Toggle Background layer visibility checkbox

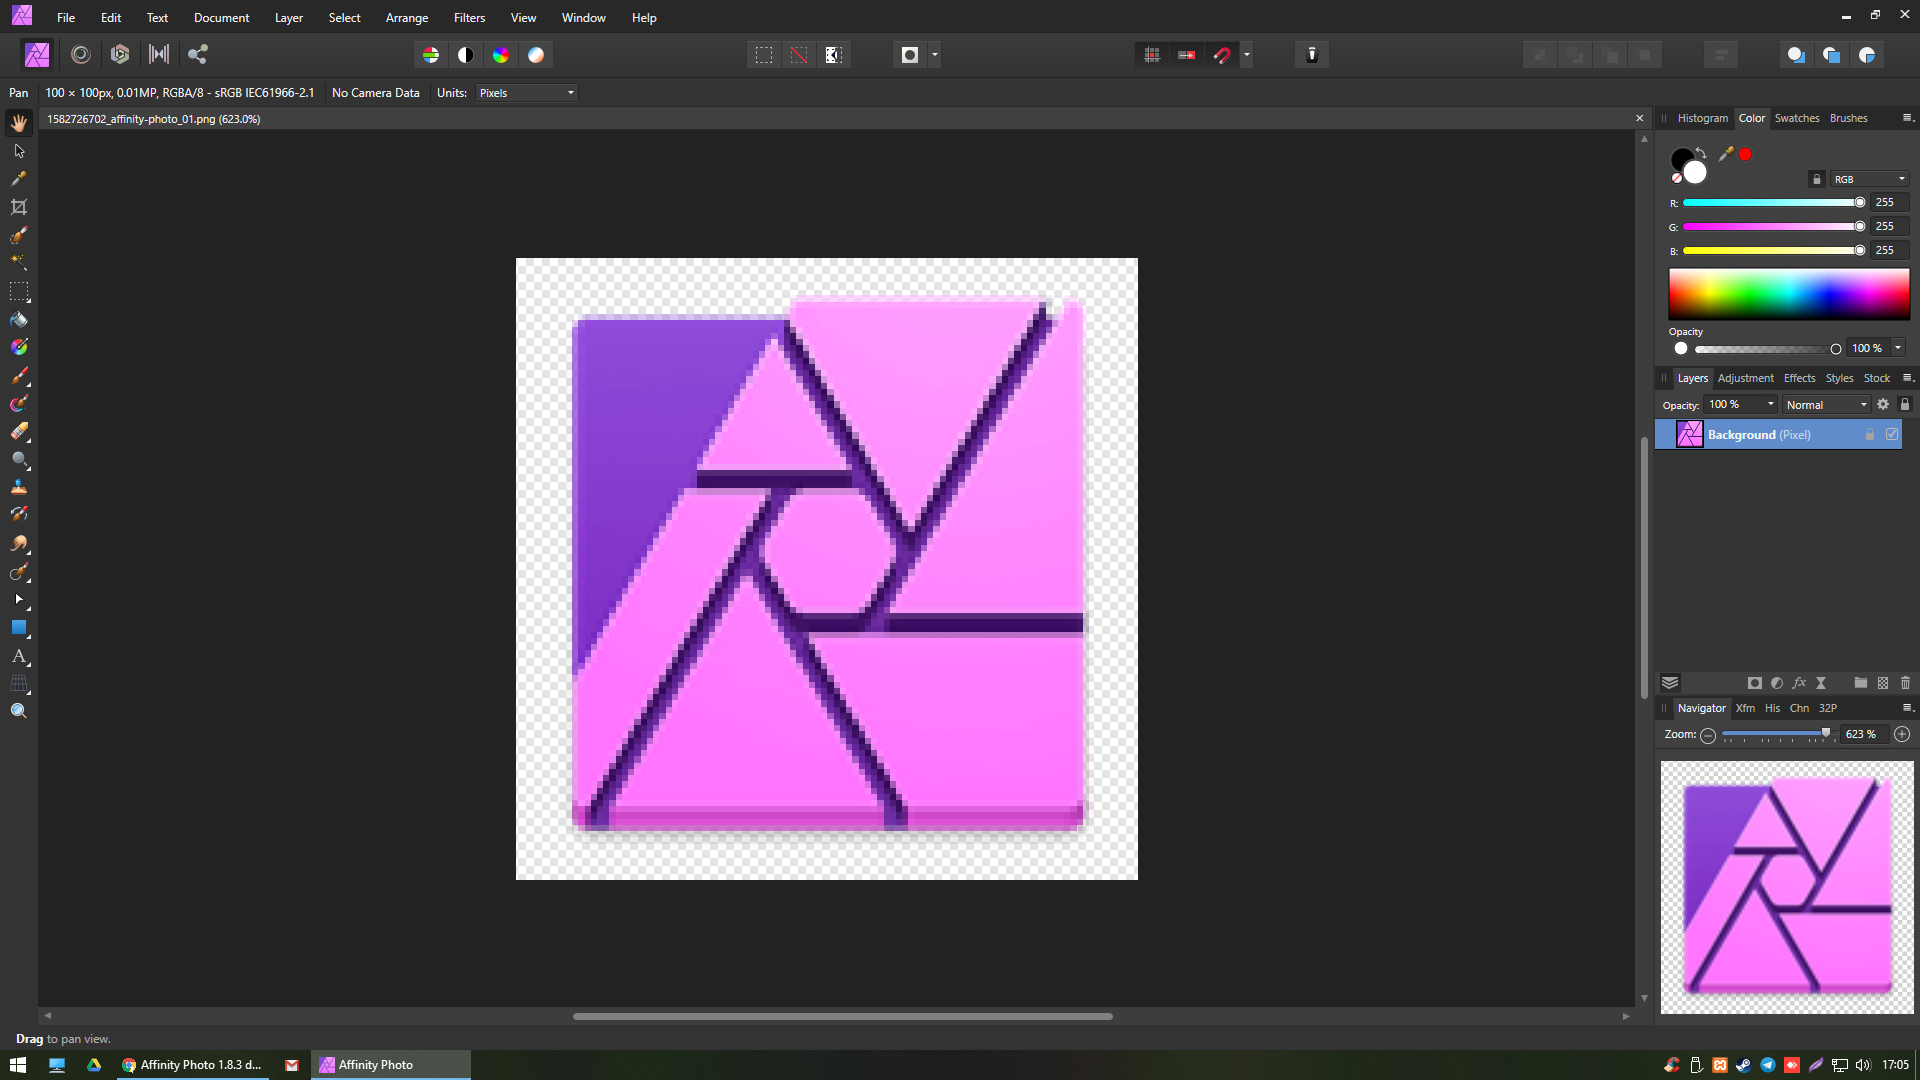1892,434
